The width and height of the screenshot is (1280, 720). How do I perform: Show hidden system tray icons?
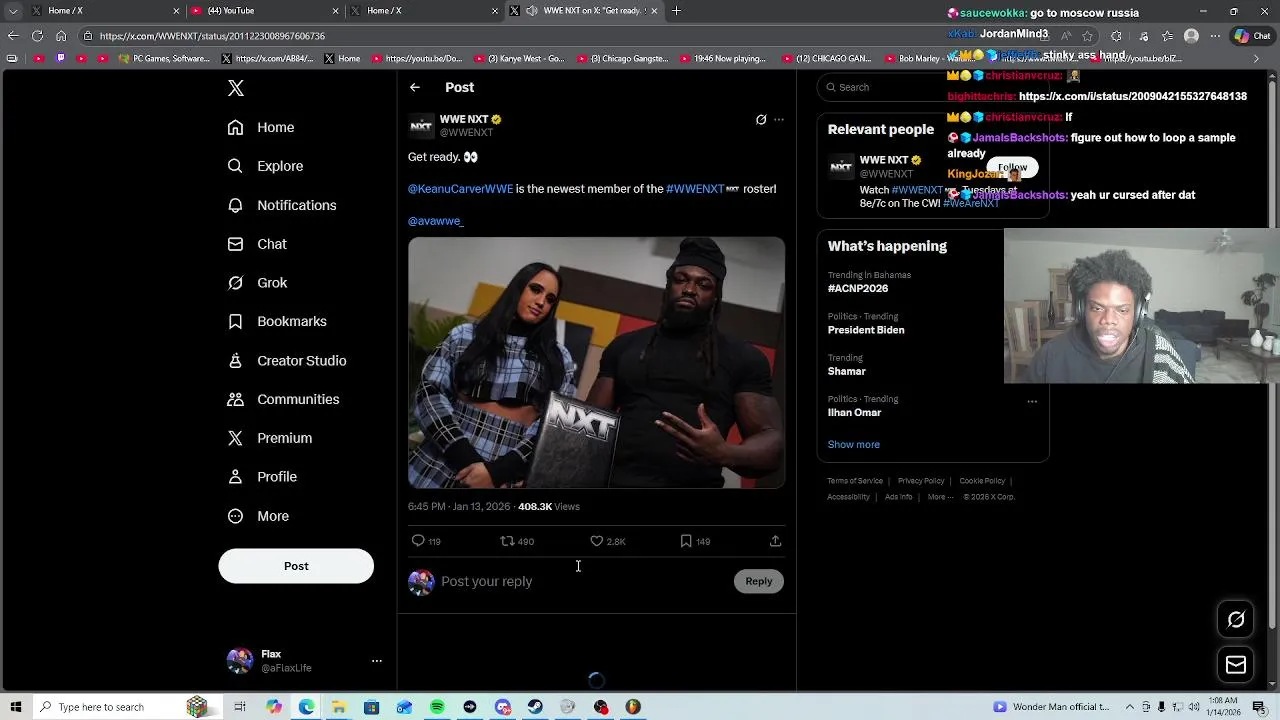point(1130,707)
